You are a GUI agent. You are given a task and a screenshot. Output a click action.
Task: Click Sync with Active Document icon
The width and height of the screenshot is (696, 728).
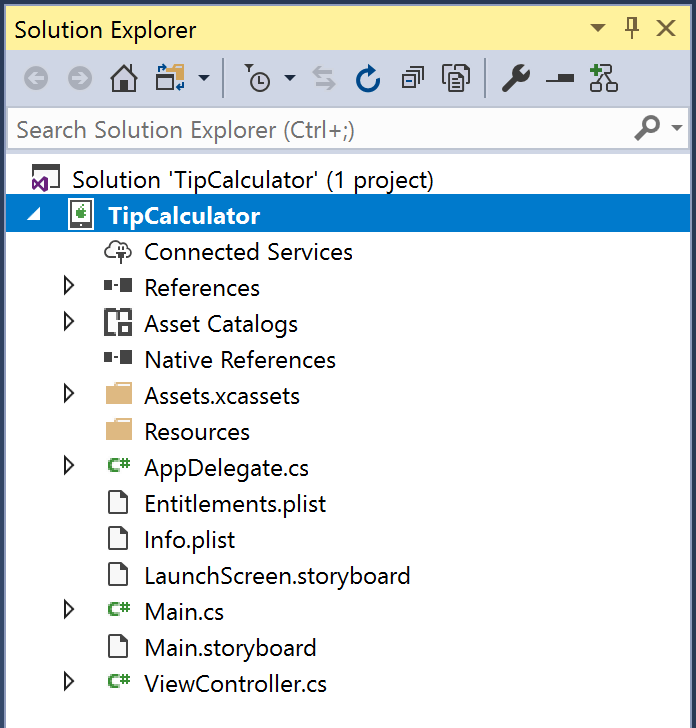click(324, 78)
